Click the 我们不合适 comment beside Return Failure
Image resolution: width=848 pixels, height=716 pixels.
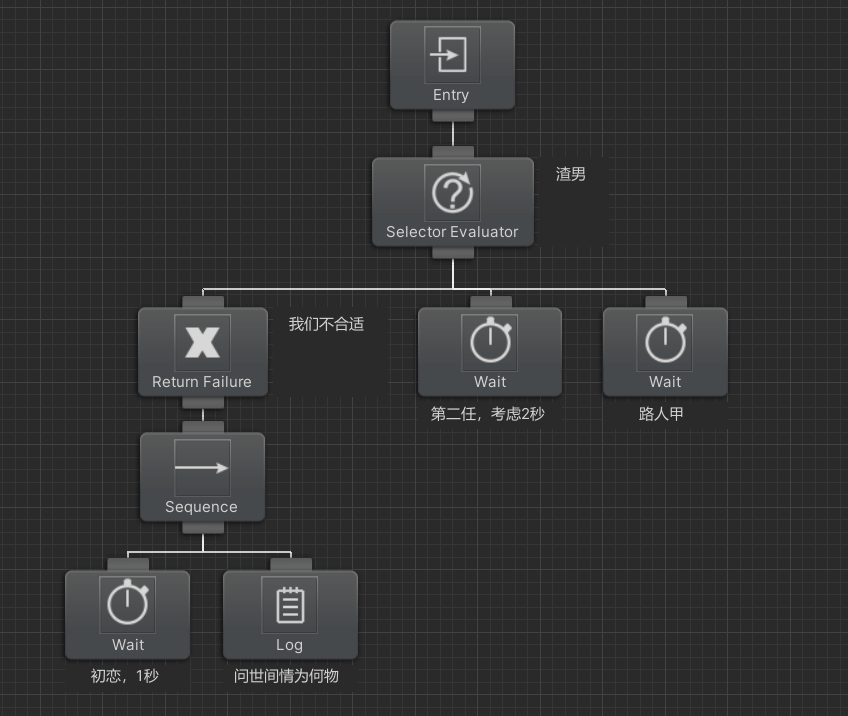coord(326,325)
